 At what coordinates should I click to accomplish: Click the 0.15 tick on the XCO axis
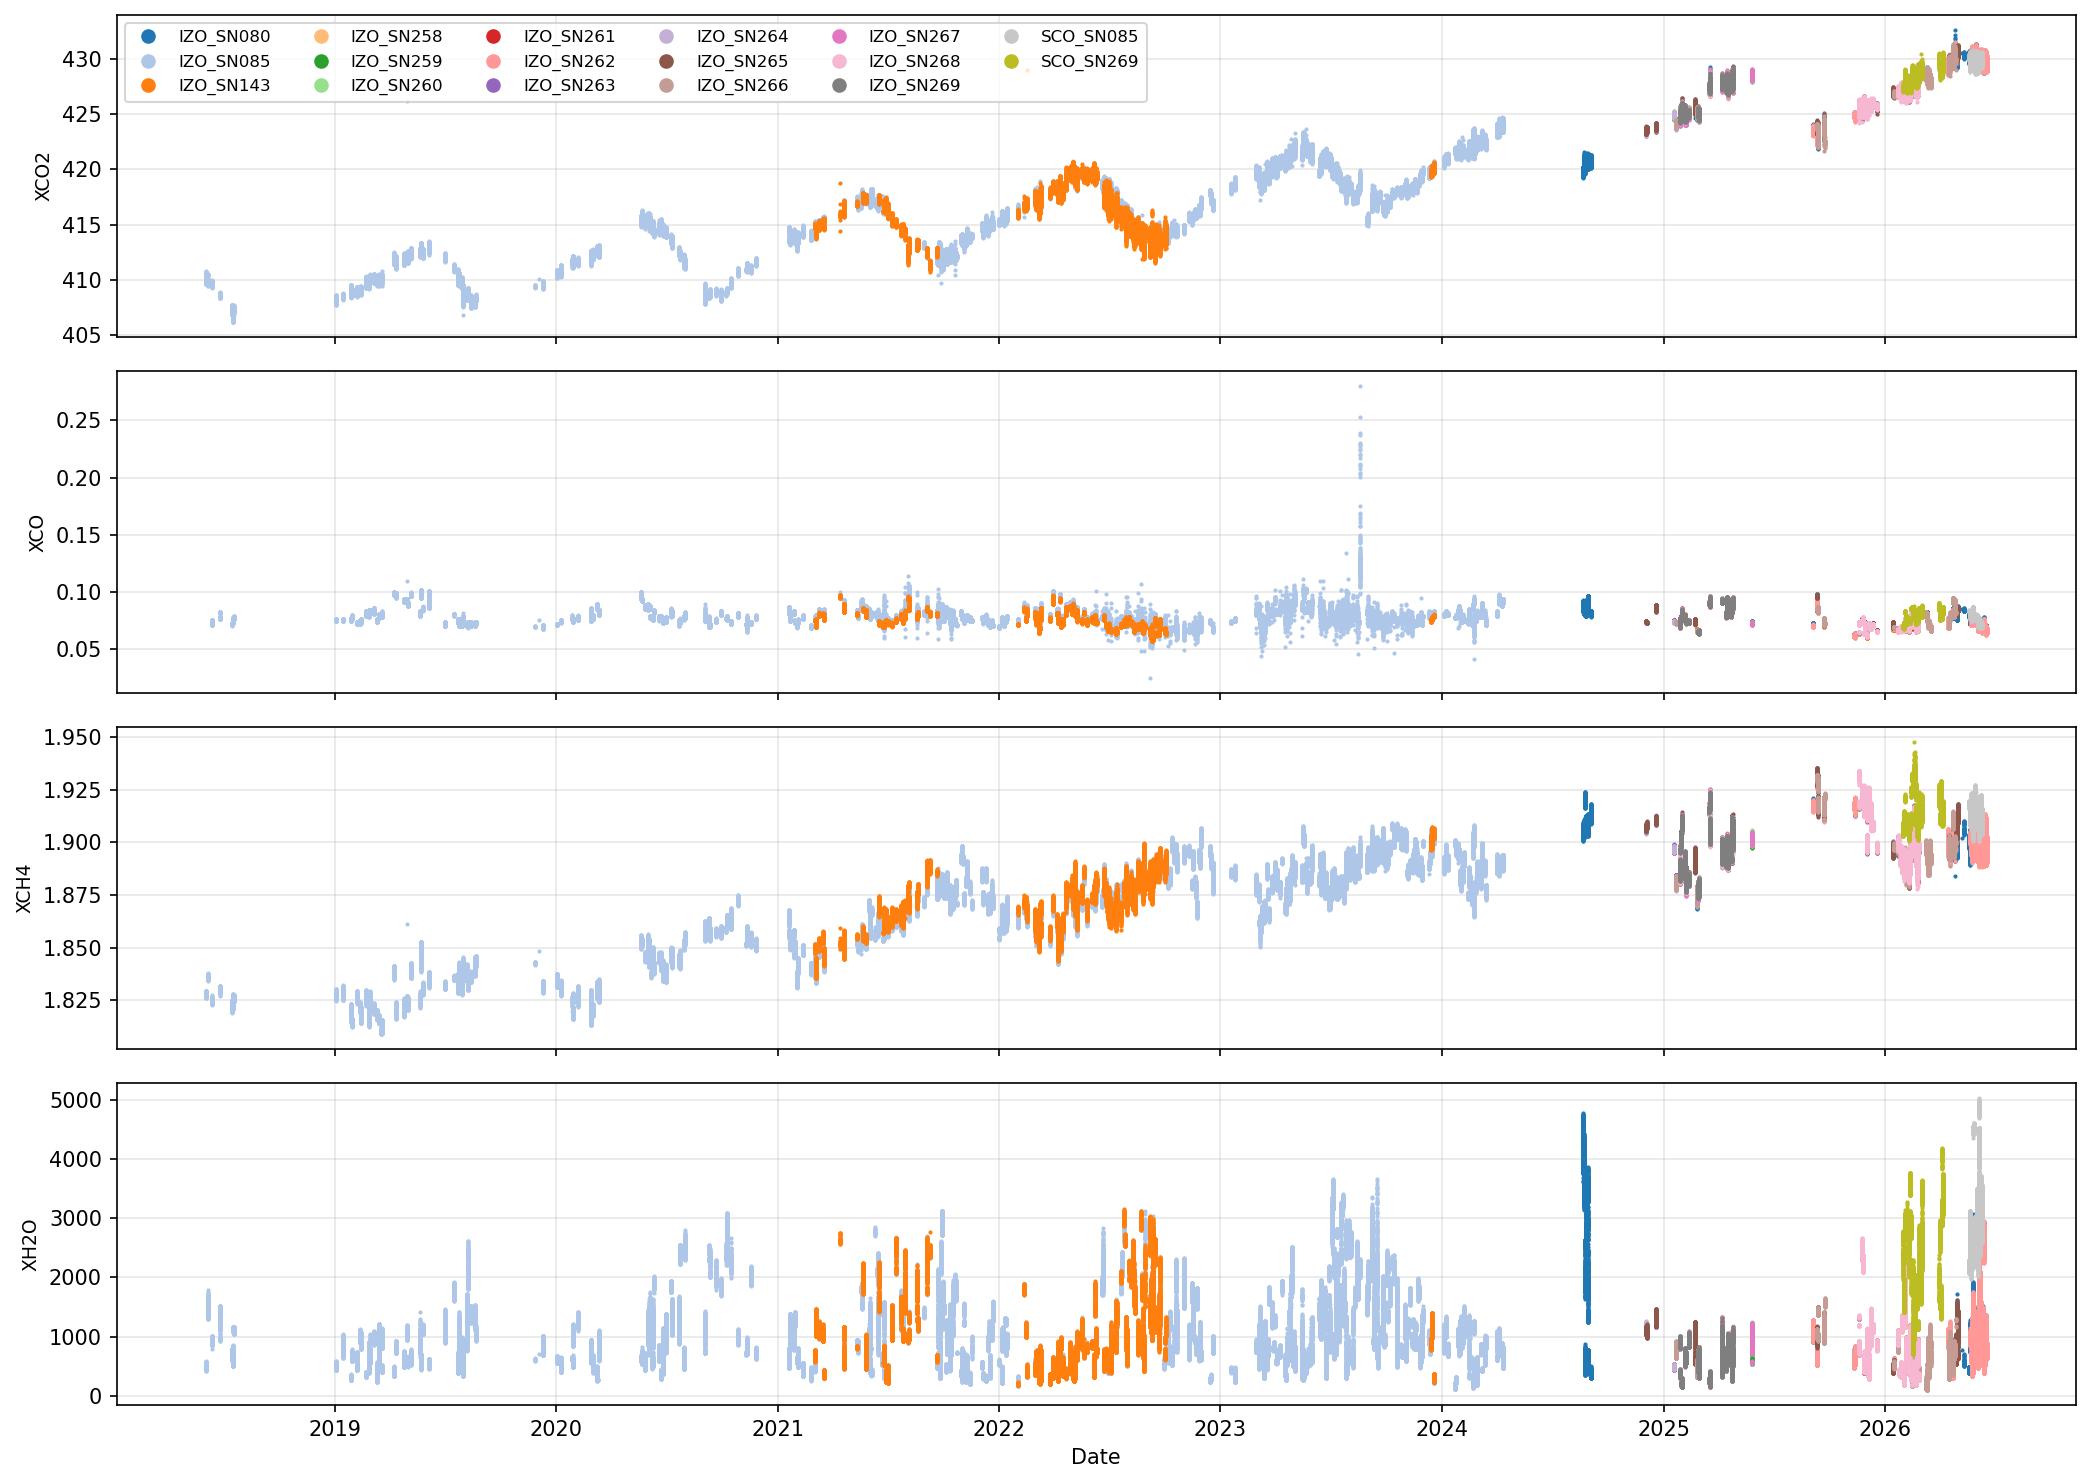77,535
